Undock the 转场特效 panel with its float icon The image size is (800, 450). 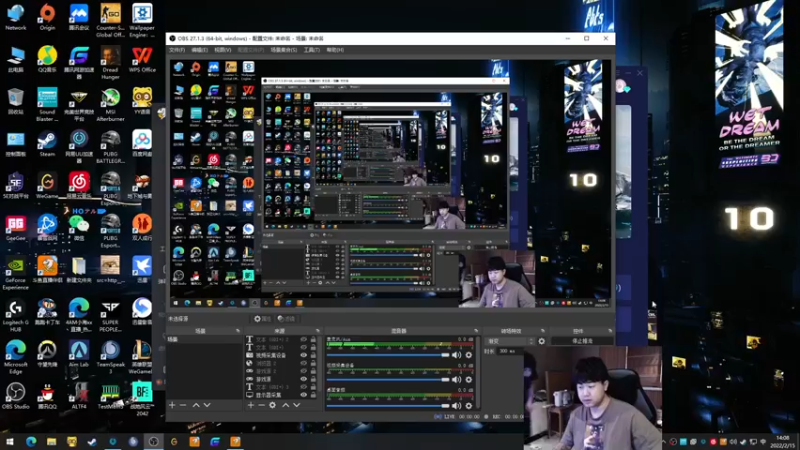coord(543,331)
